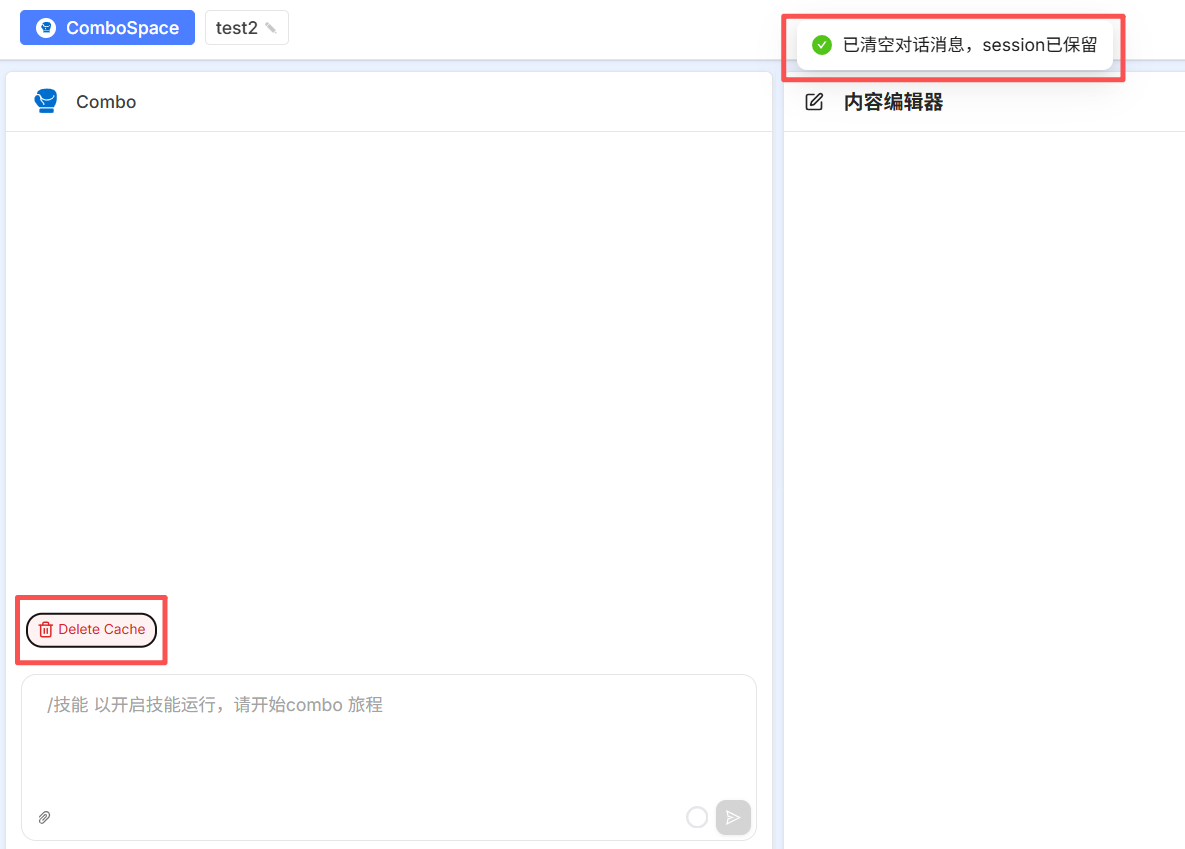Viewport: 1185px width, 849px height.
Task: Click the green success checkmark icon
Action: (x=822, y=45)
